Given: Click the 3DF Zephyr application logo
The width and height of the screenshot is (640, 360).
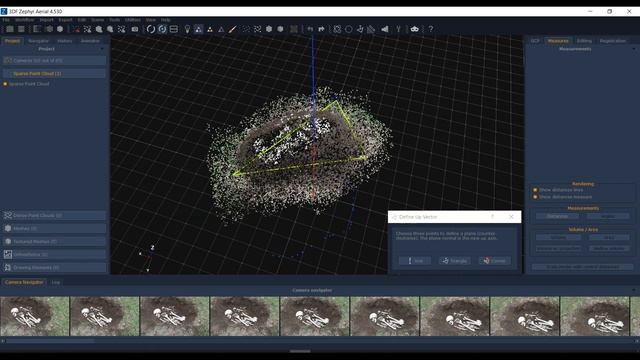Looking at the screenshot, I should (4, 11).
